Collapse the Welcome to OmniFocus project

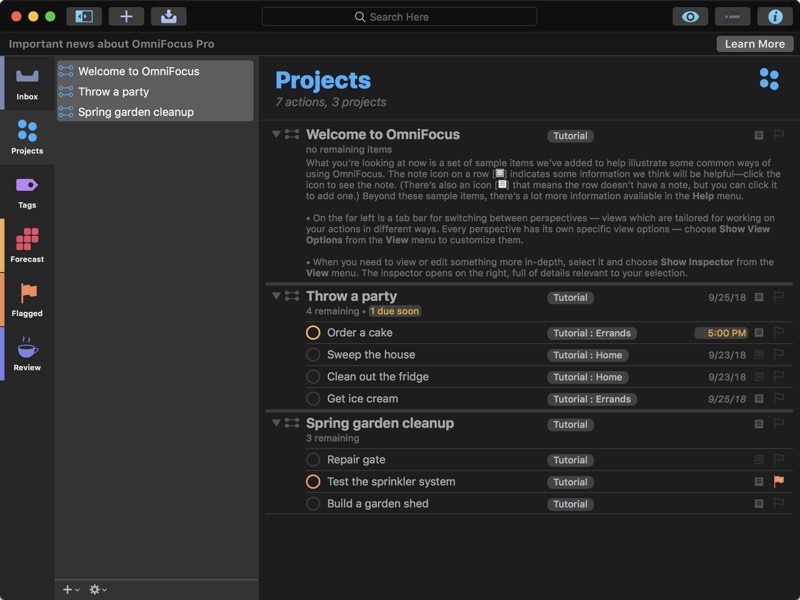click(x=276, y=134)
